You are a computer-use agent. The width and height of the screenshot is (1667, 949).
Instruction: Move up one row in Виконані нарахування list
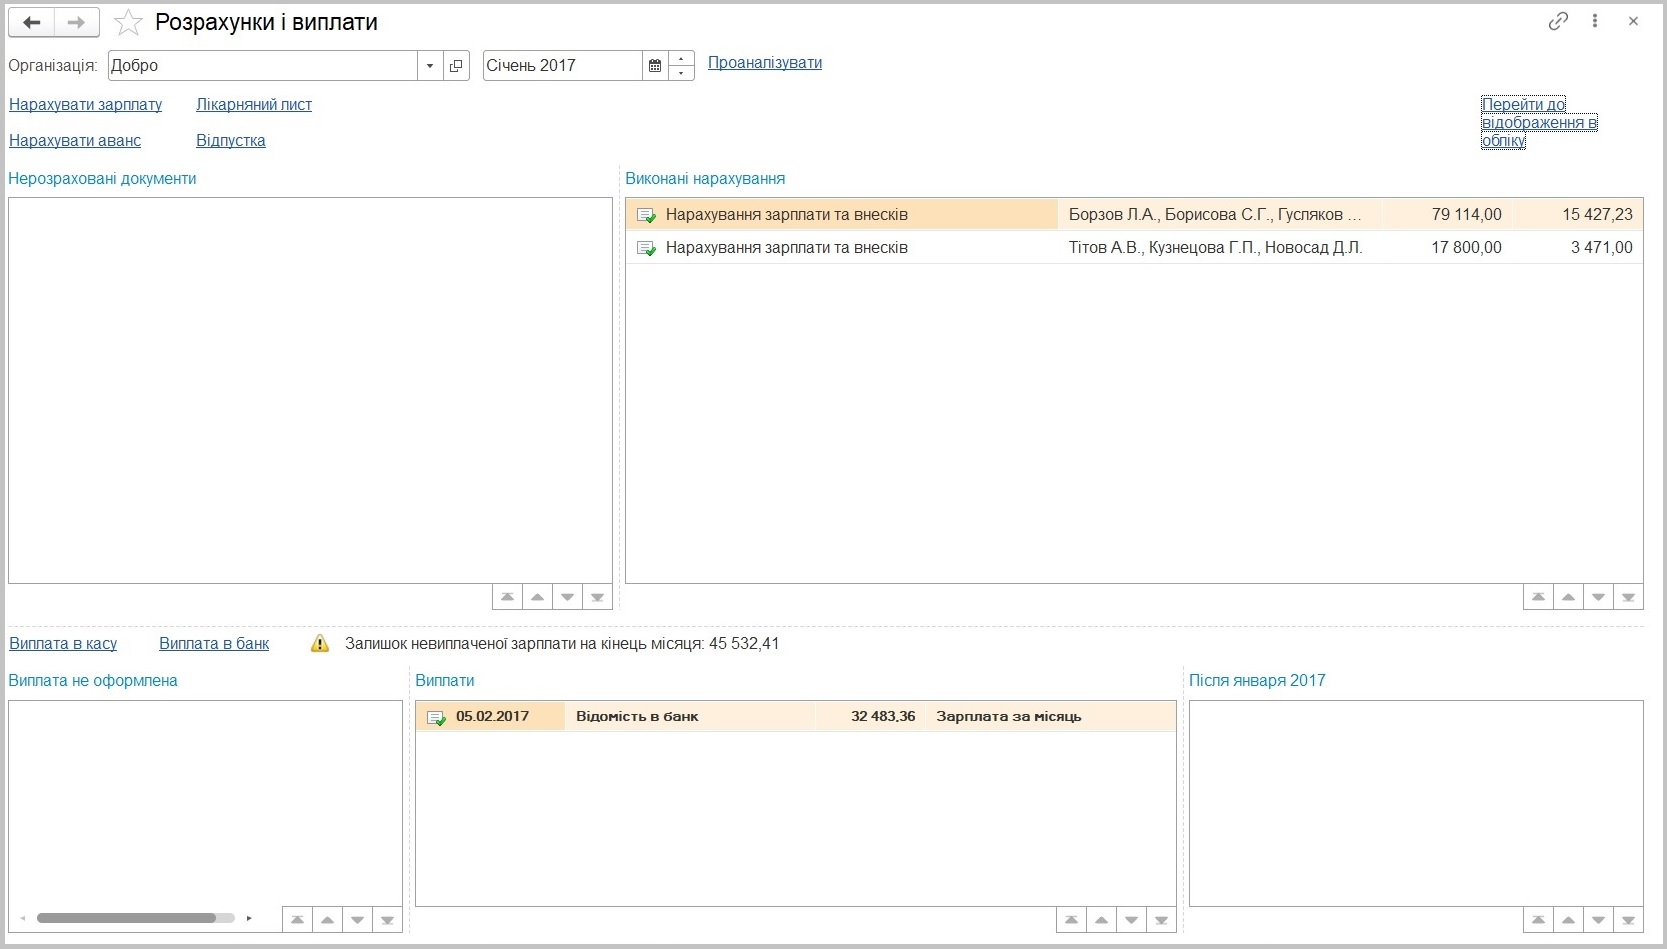click(x=1568, y=597)
